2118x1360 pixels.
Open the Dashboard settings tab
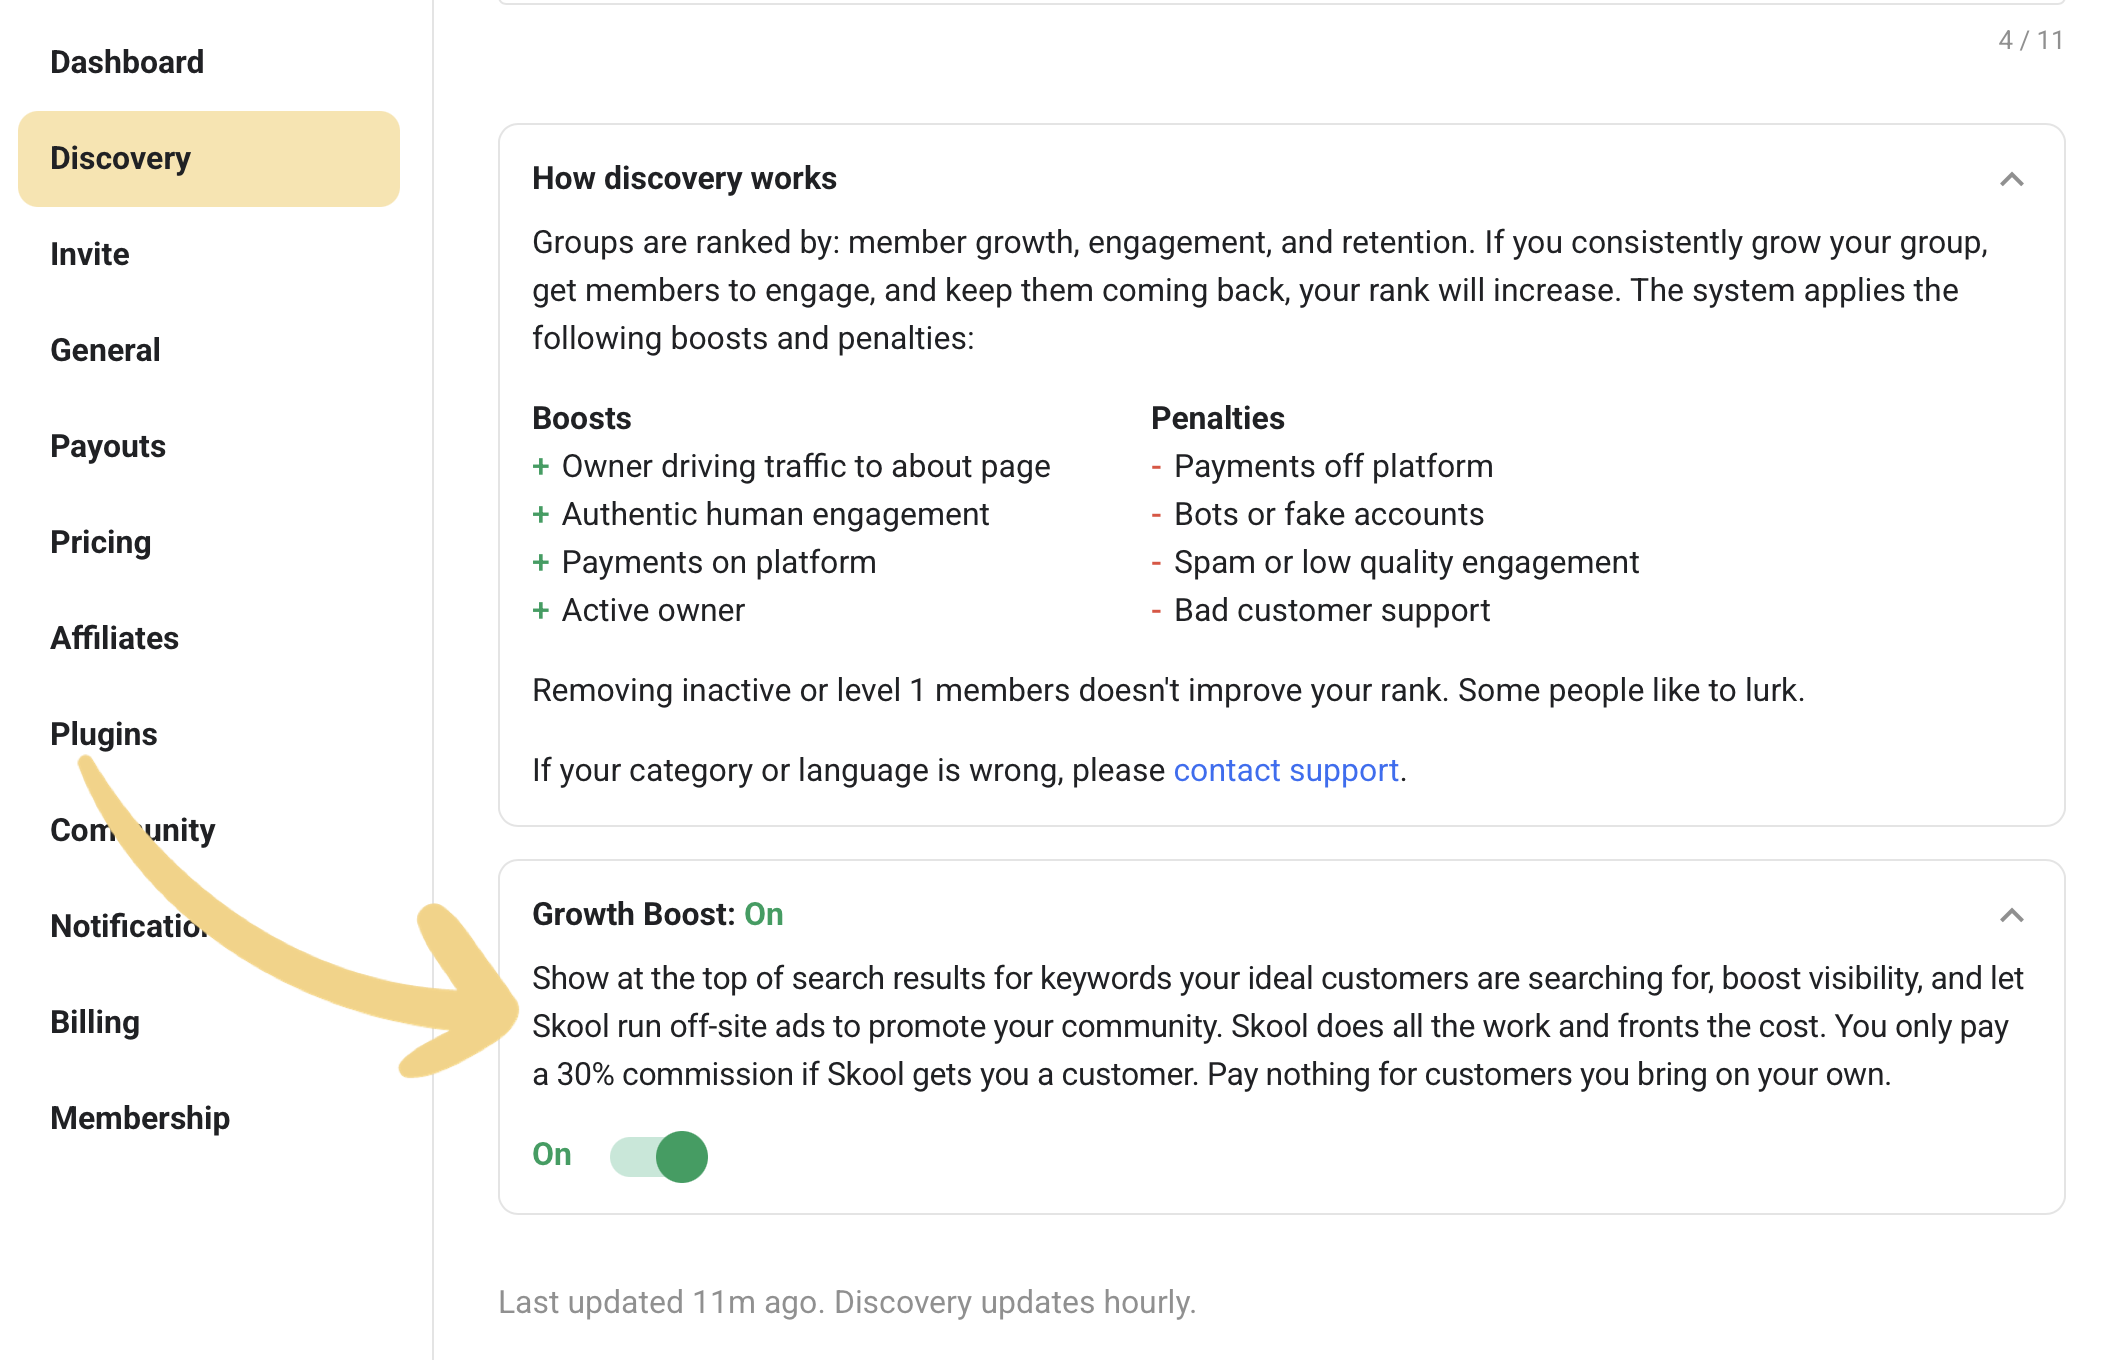coord(127,62)
